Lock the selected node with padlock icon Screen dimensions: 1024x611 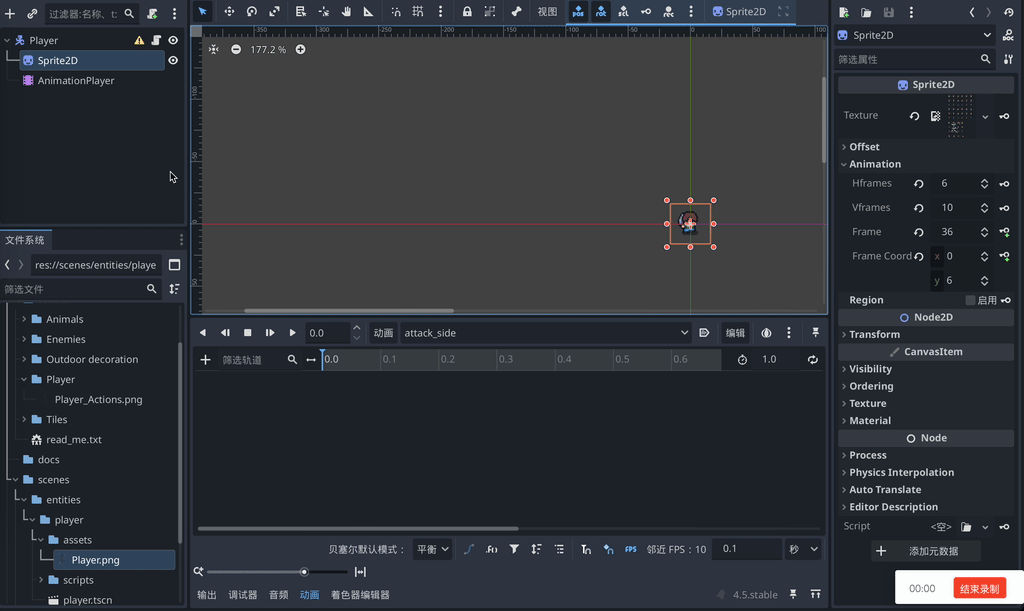coord(467,12)
